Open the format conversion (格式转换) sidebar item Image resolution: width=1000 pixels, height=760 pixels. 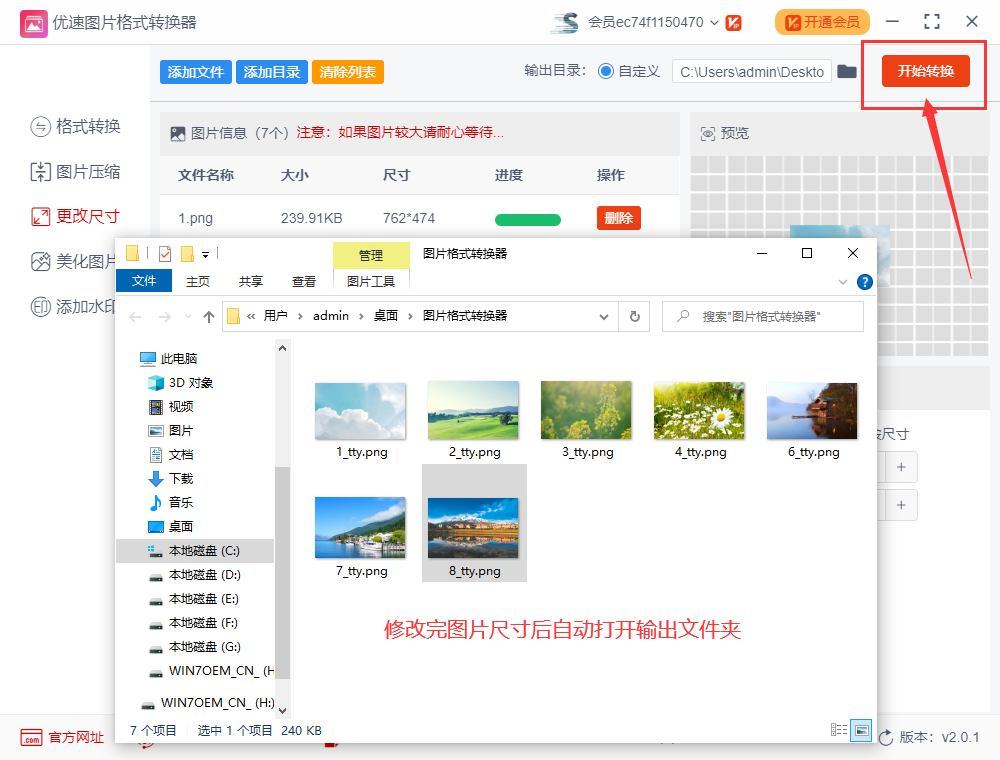[x=76, y=126]
